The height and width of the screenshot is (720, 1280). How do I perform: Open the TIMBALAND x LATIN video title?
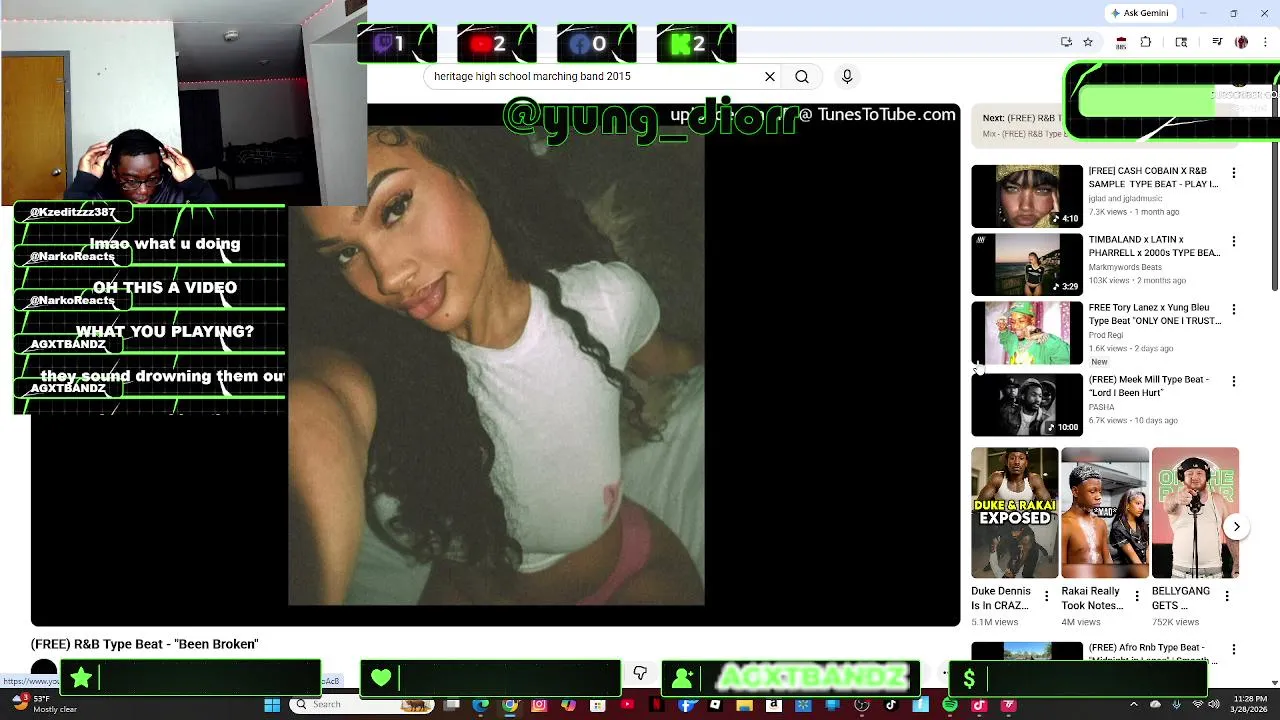coord(1154,246)
